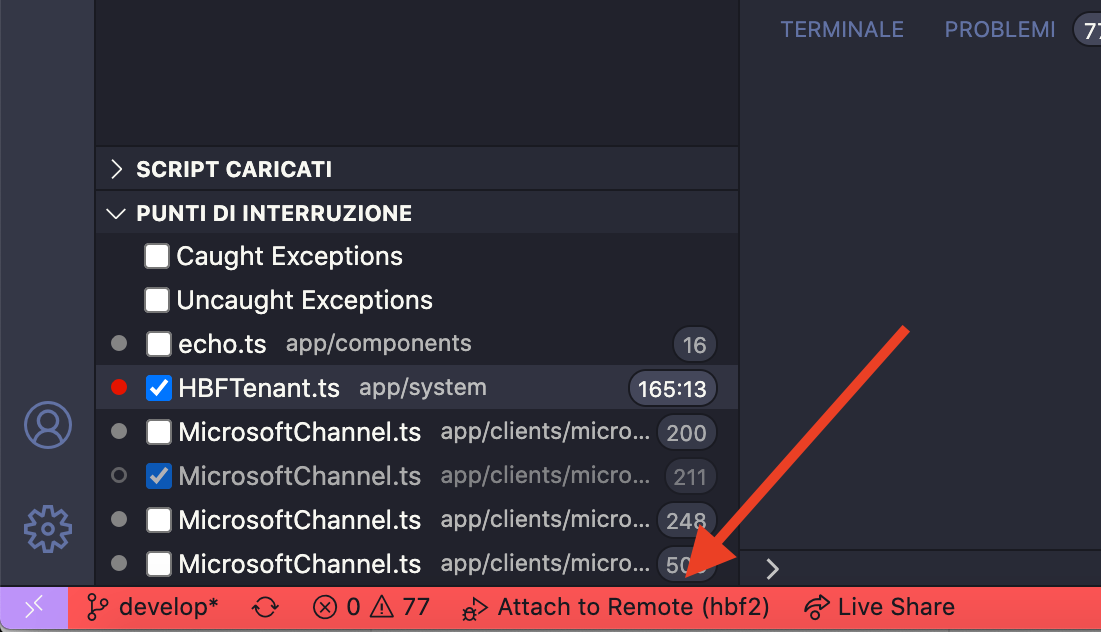Click the develop* git branch indicator
This screenshot has height=632, width=1101.
click(152, 607)
